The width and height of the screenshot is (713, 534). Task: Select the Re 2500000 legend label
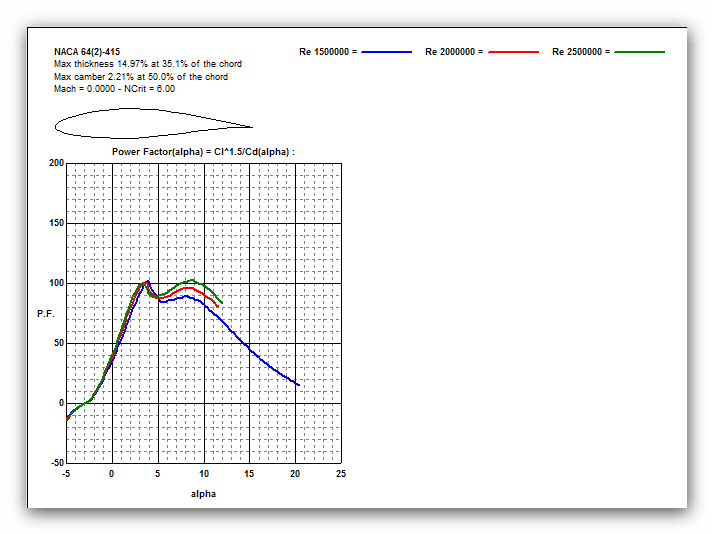click(581, 51)
